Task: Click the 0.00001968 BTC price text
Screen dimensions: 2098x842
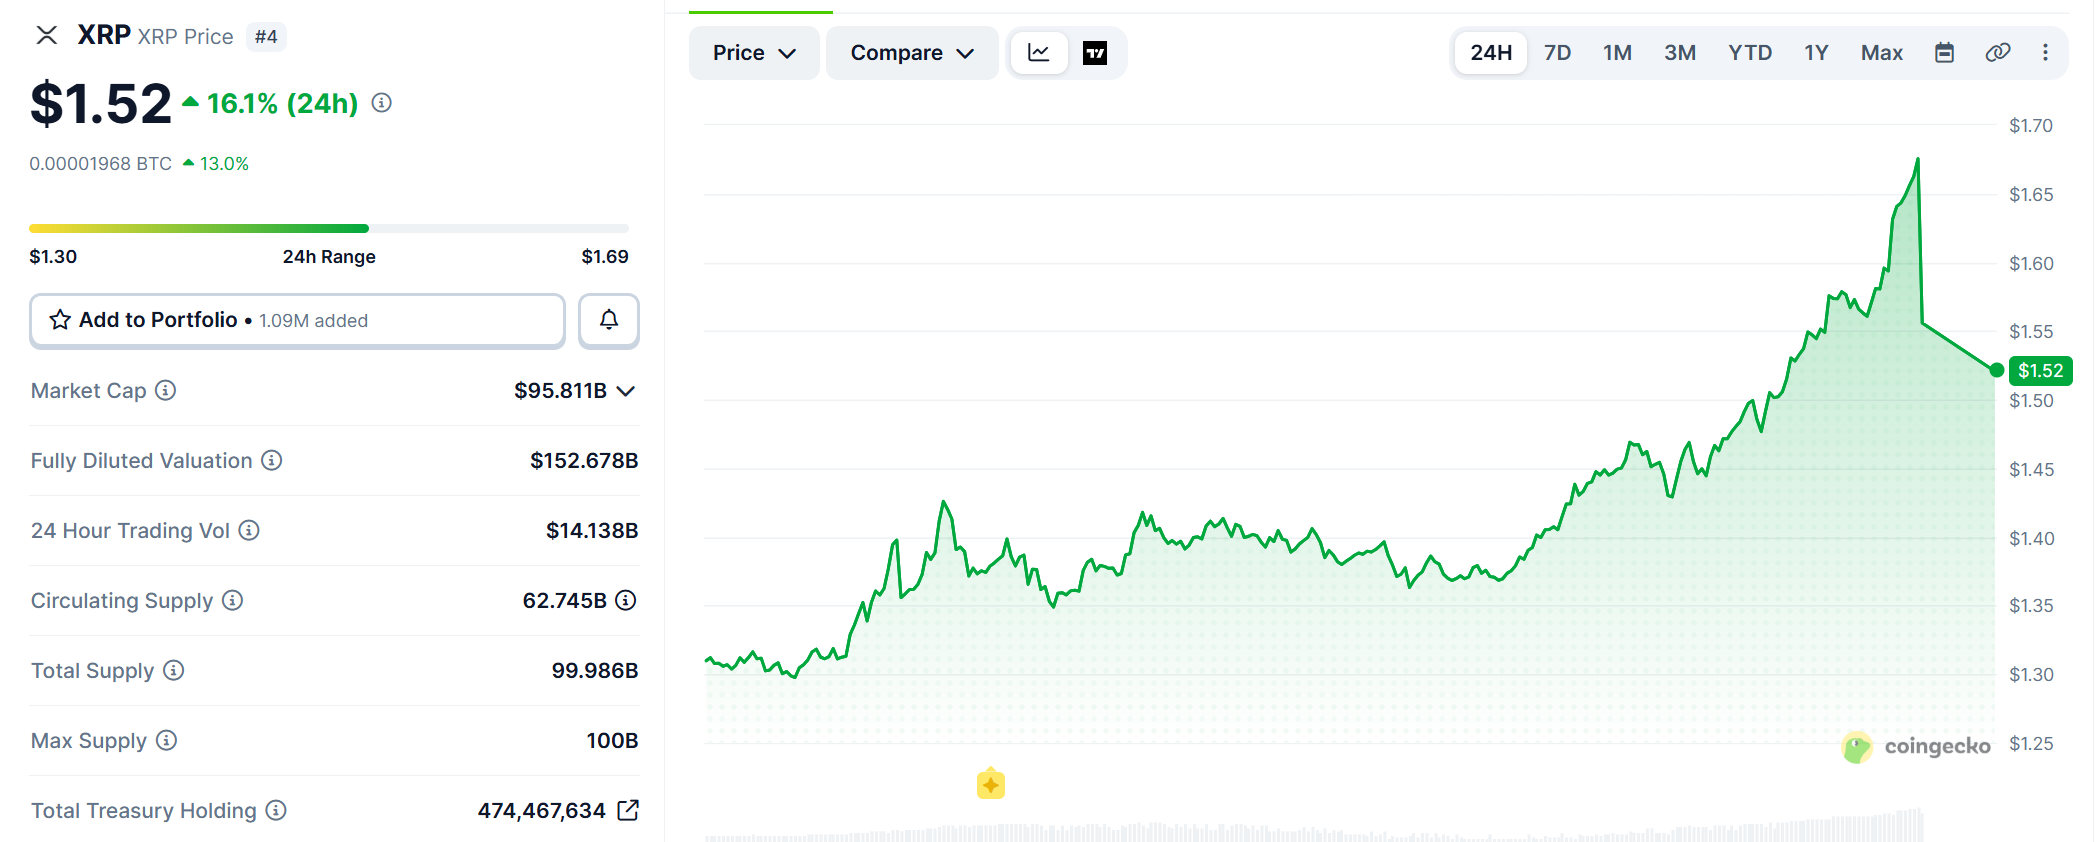Action: pos(101,164)
